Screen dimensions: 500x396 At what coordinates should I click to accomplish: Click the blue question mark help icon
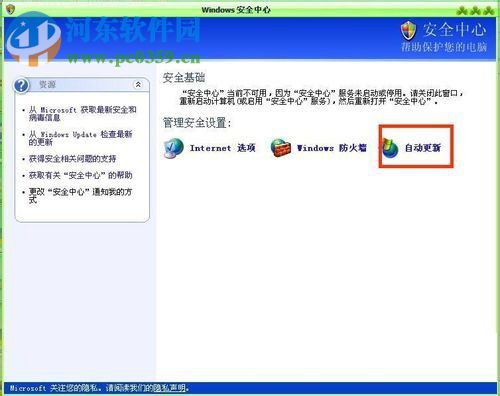[x=22, y=85]
